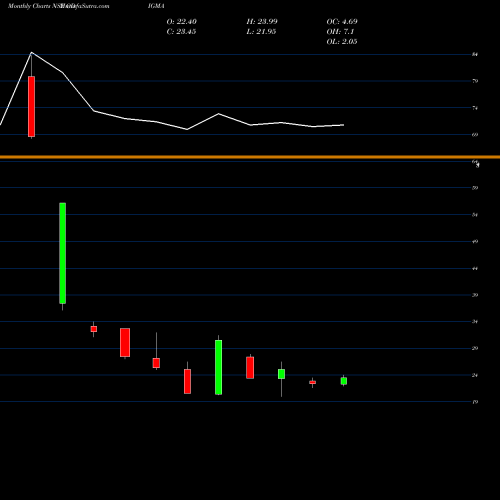
Task: Click the green candle spanning 20 to 30
Action: 218,367
